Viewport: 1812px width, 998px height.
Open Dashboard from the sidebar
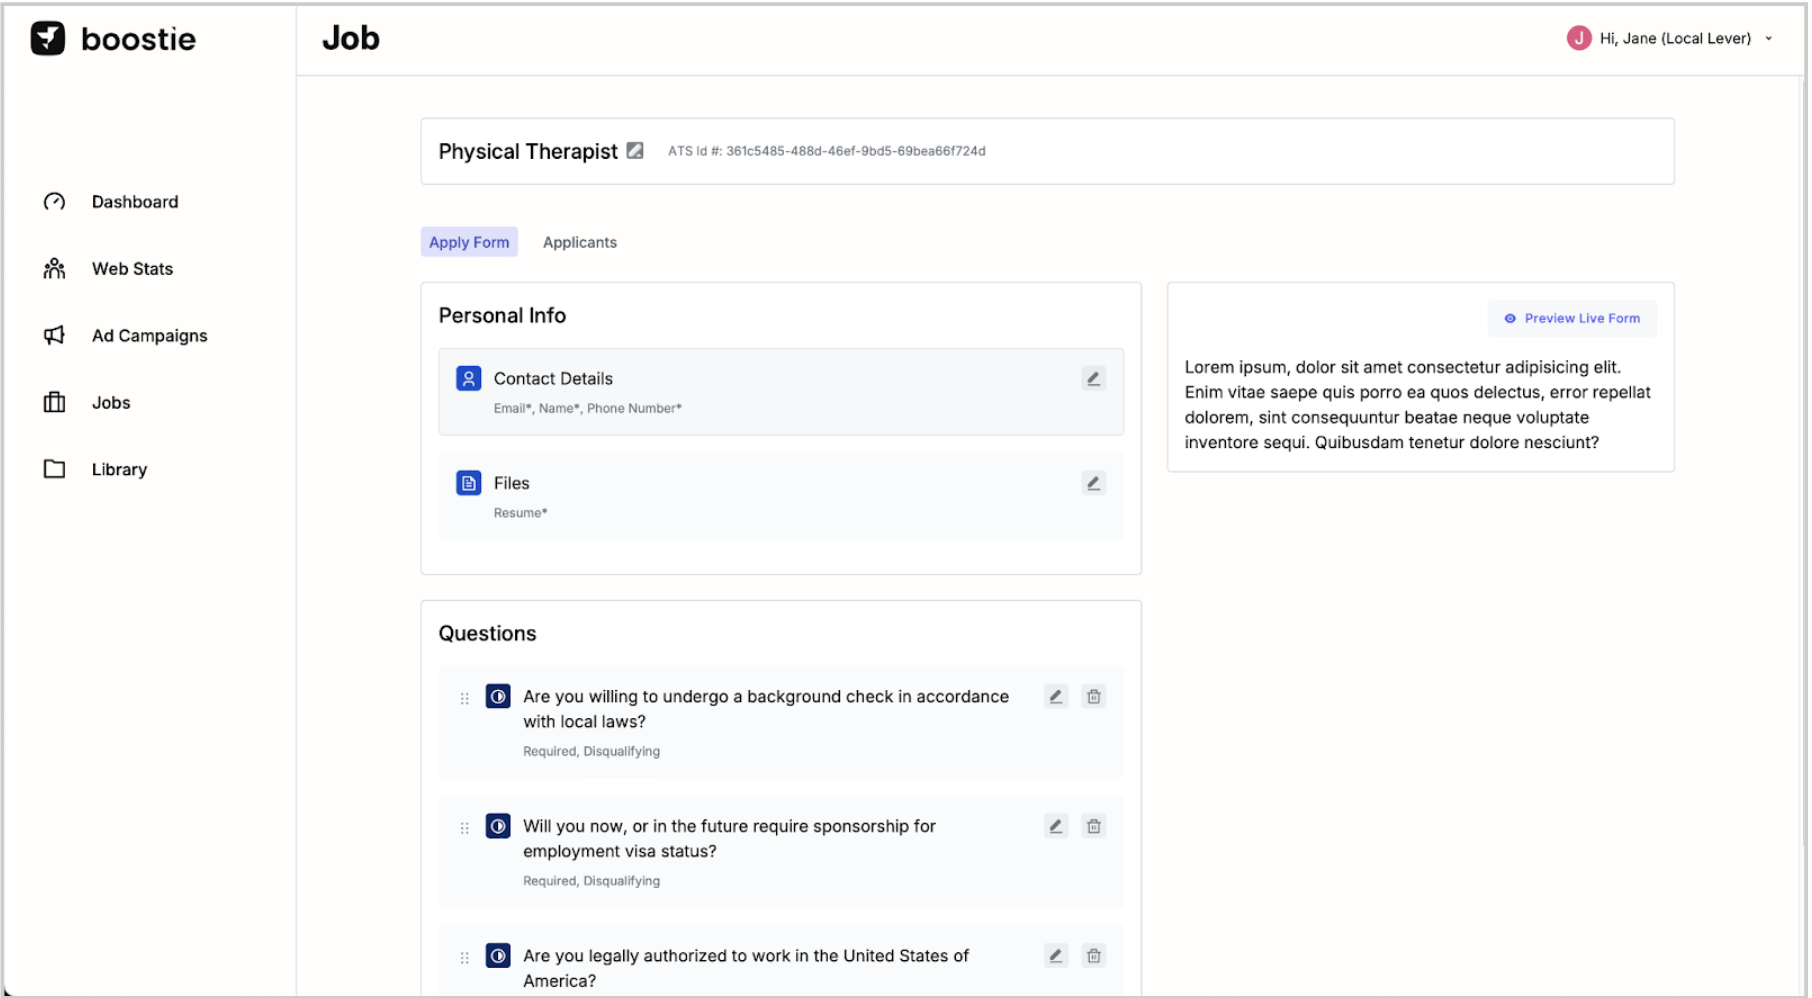(134, 202)
